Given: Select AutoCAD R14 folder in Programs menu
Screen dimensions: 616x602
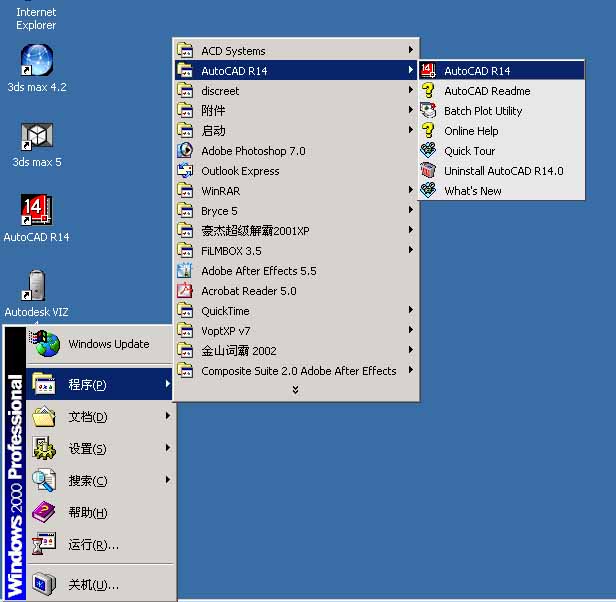Looking at the screenshot, I should point(296,70).
